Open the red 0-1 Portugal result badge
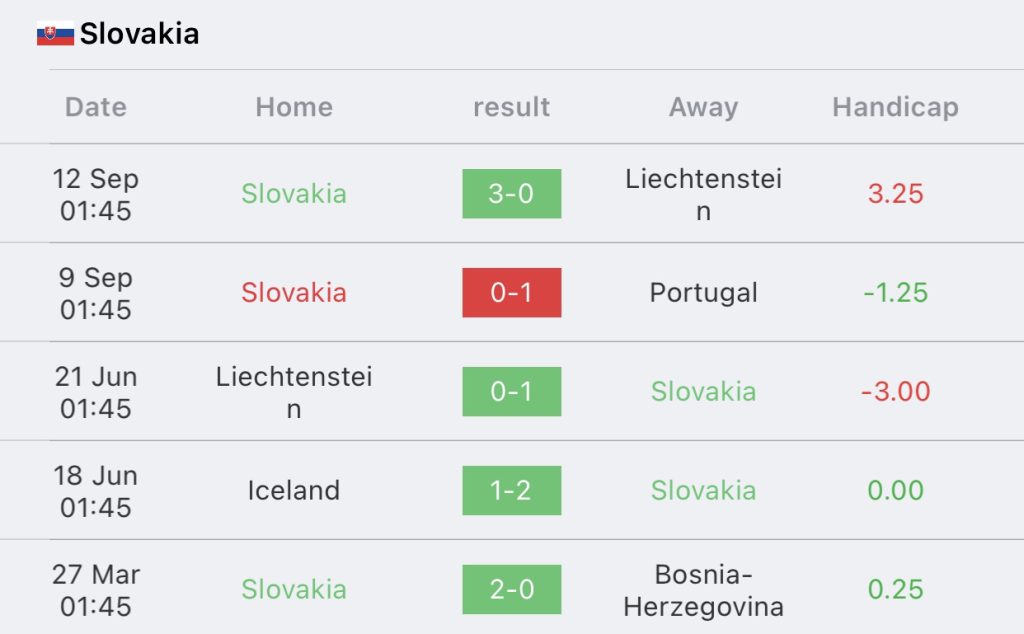The width and height of the screenshot is (1024, 634). coord(511,293)
